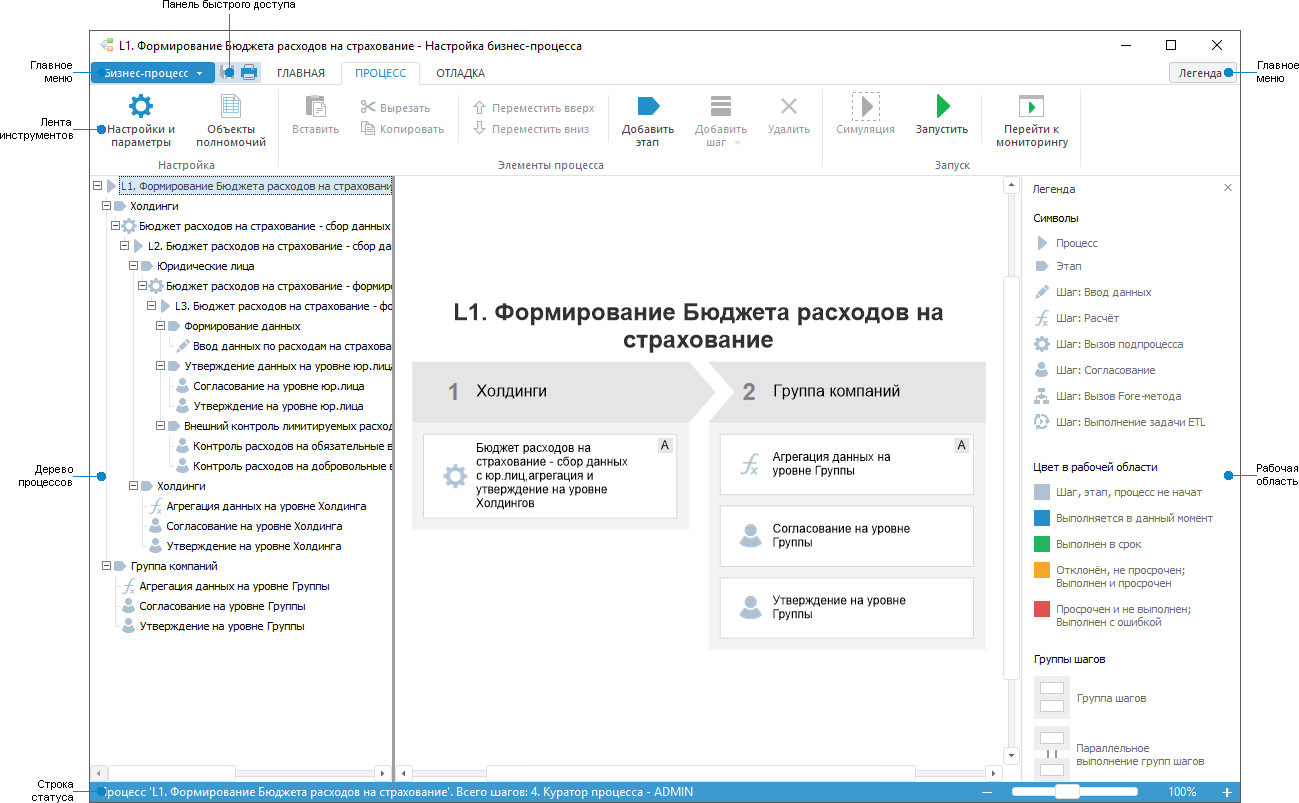The height and width of the screenshot is (803, 1299).
Task: Click Объекты полномочий icon in ribbon
Action: click(x=231, y=107)
